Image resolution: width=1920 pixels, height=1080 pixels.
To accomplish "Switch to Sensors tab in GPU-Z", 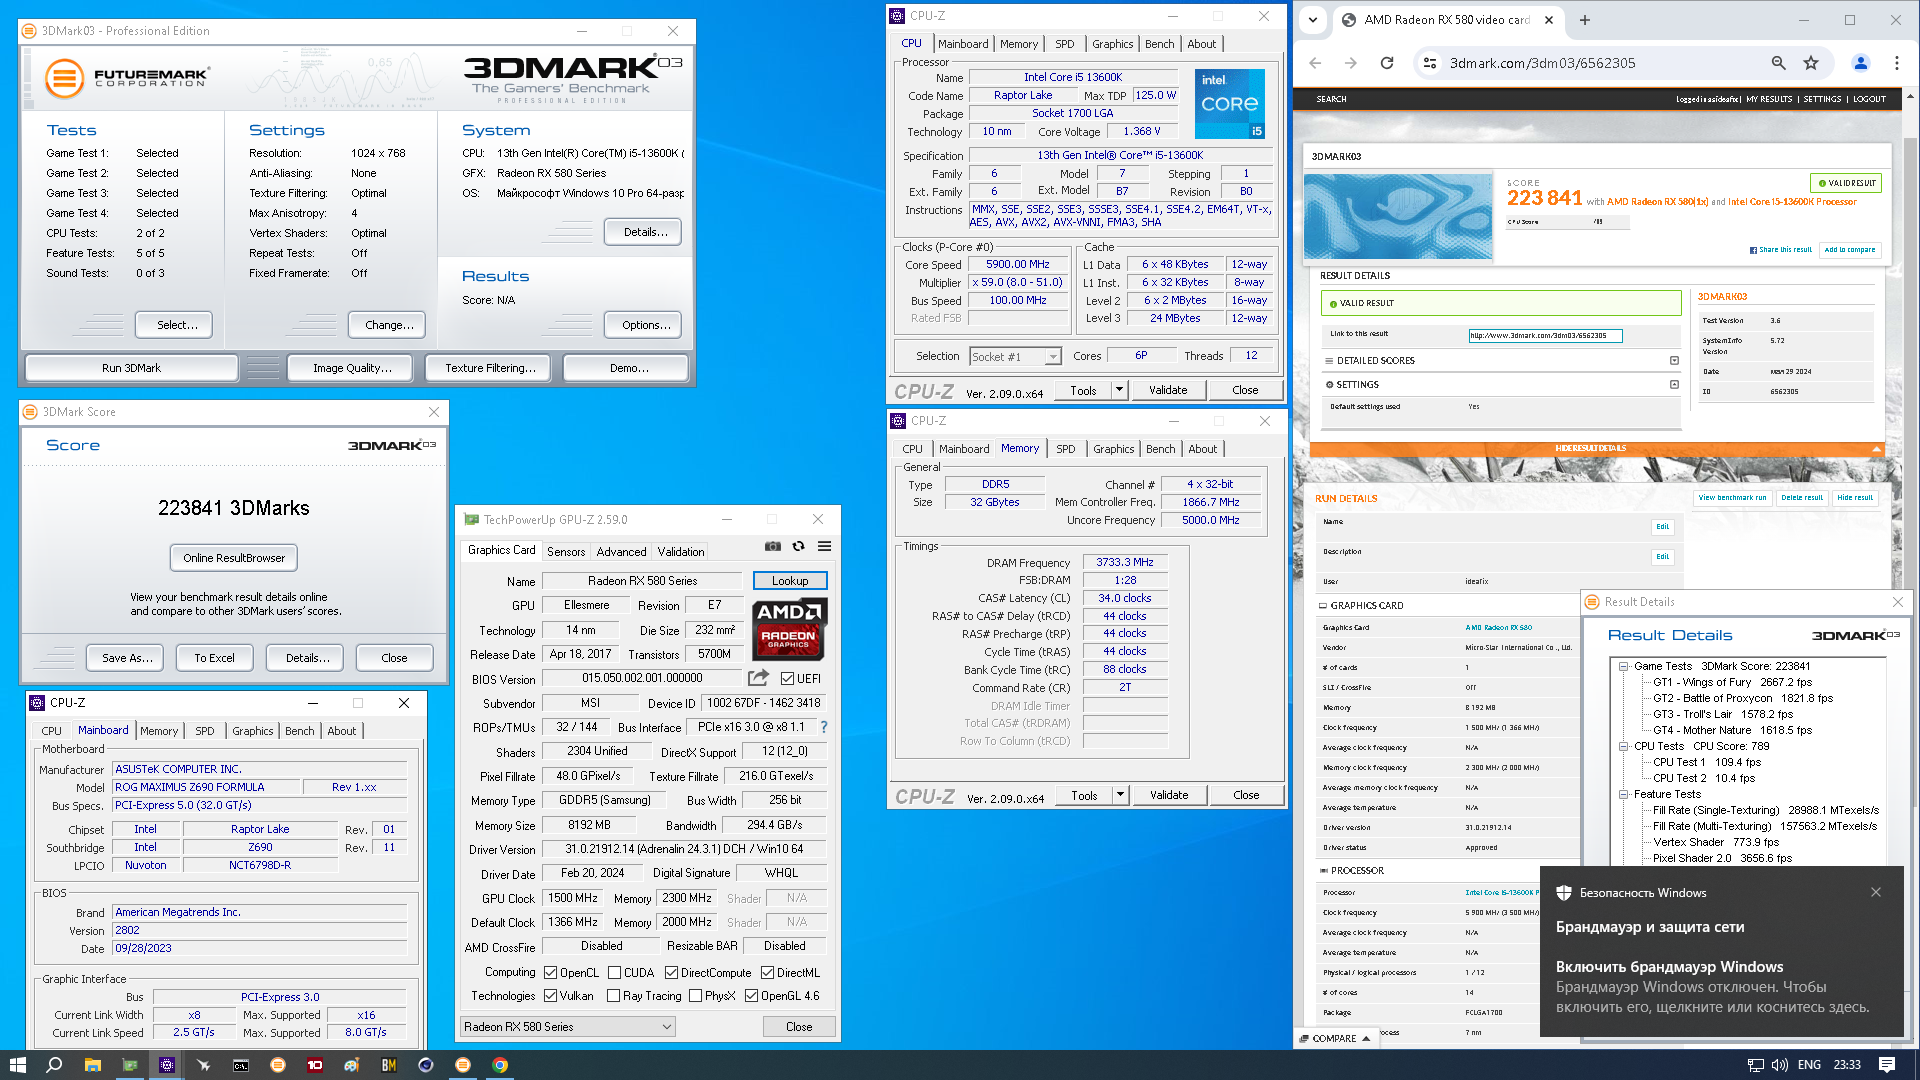I will (x=566, y=551).
